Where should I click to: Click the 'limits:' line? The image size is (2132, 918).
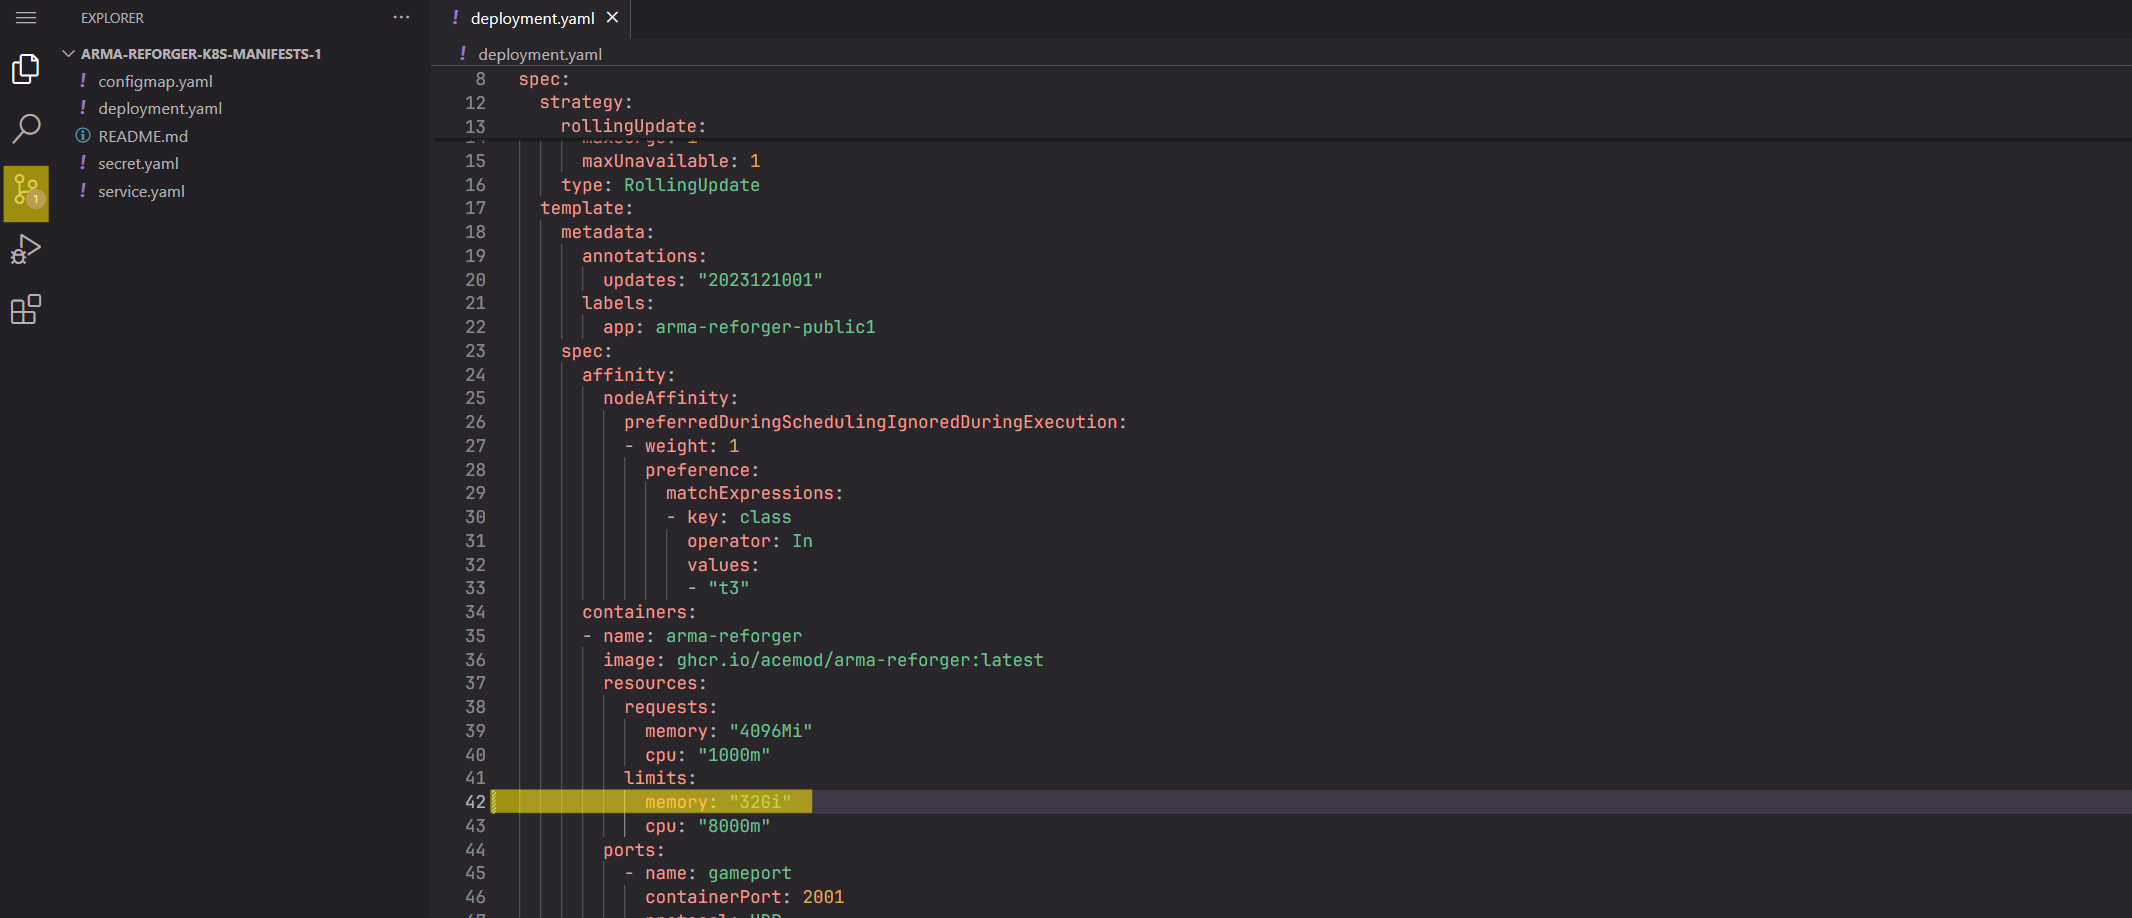[660, 778]
